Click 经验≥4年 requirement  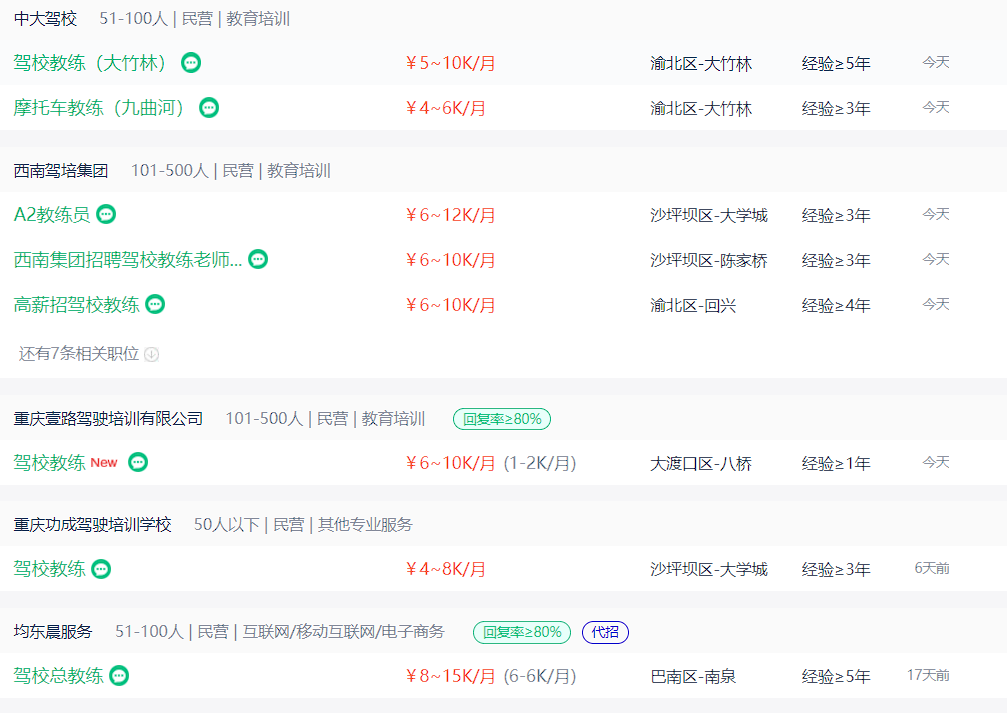tap(836, 305)
